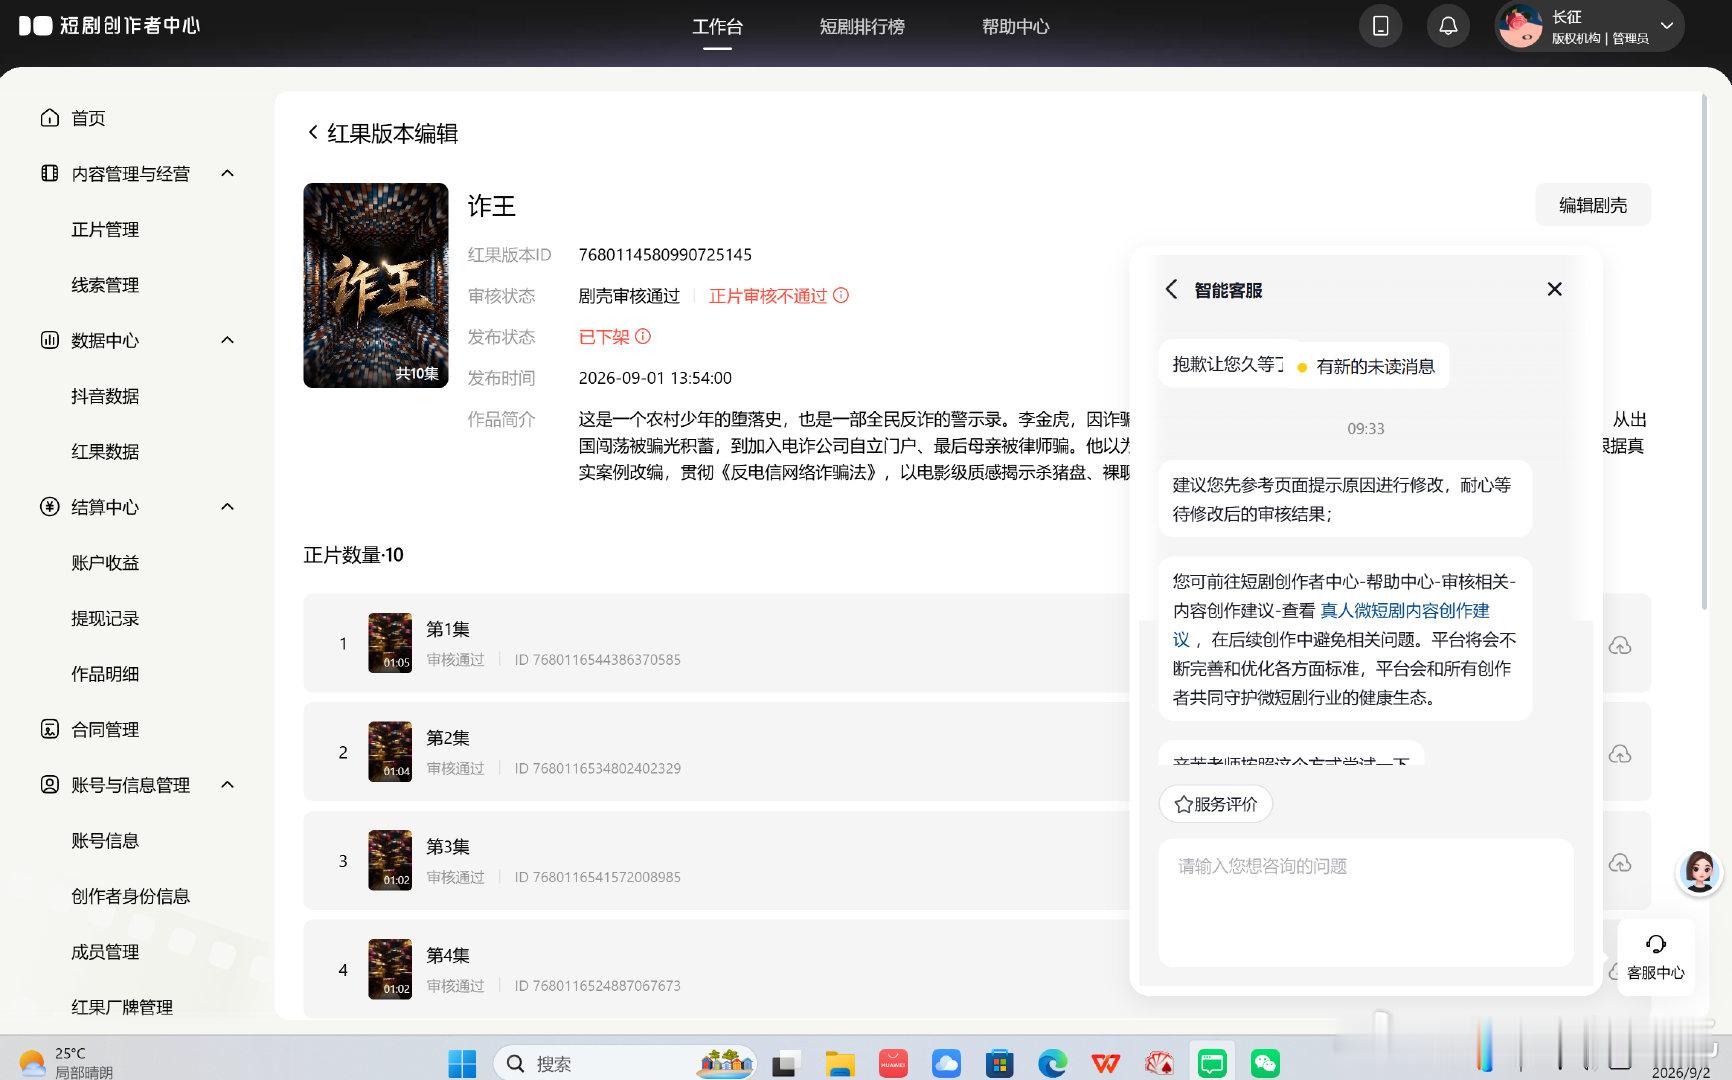Switch to the 短剧排行榜 tab
Screen dimensions: 1732x1080
(862, 27)
